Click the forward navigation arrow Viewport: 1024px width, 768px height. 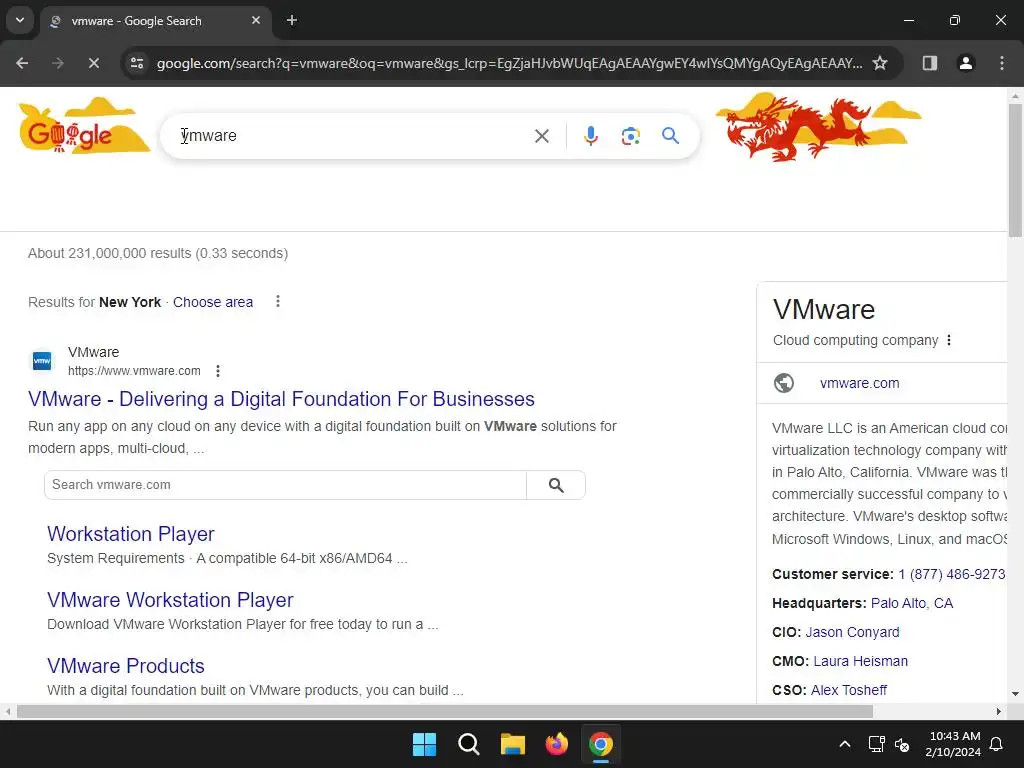[x=58, y=63]
